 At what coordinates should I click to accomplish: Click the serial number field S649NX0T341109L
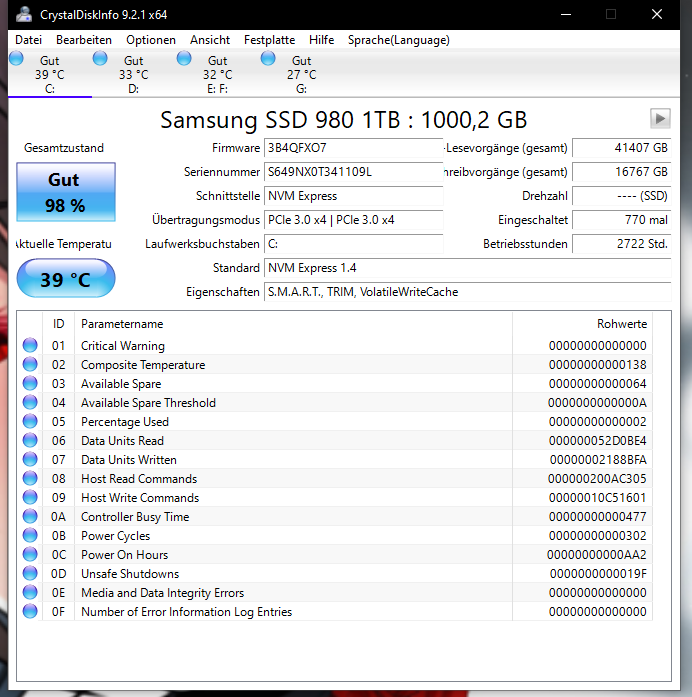point(354,172)
